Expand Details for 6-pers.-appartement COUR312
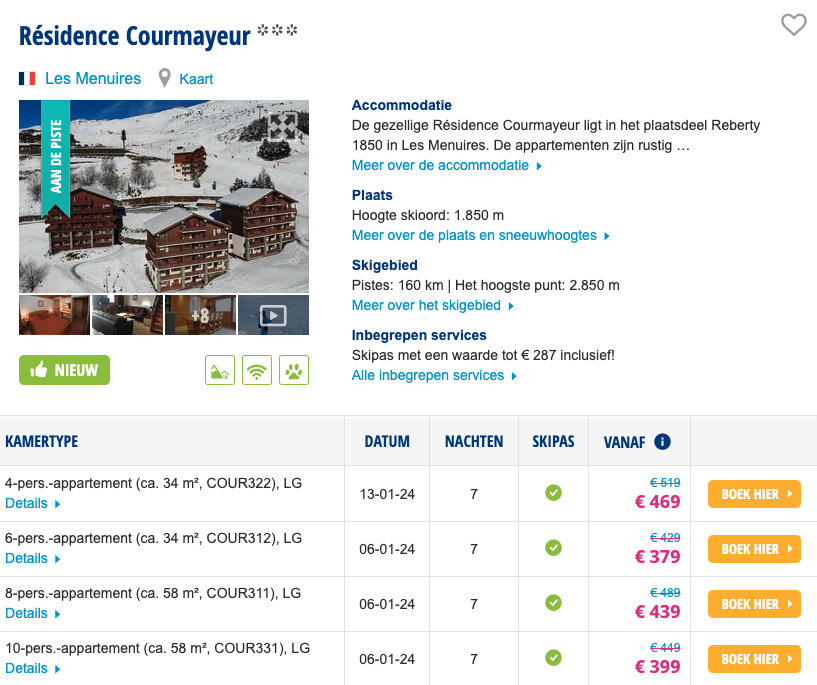The image size is (817, 685). [x=32, y=559]
